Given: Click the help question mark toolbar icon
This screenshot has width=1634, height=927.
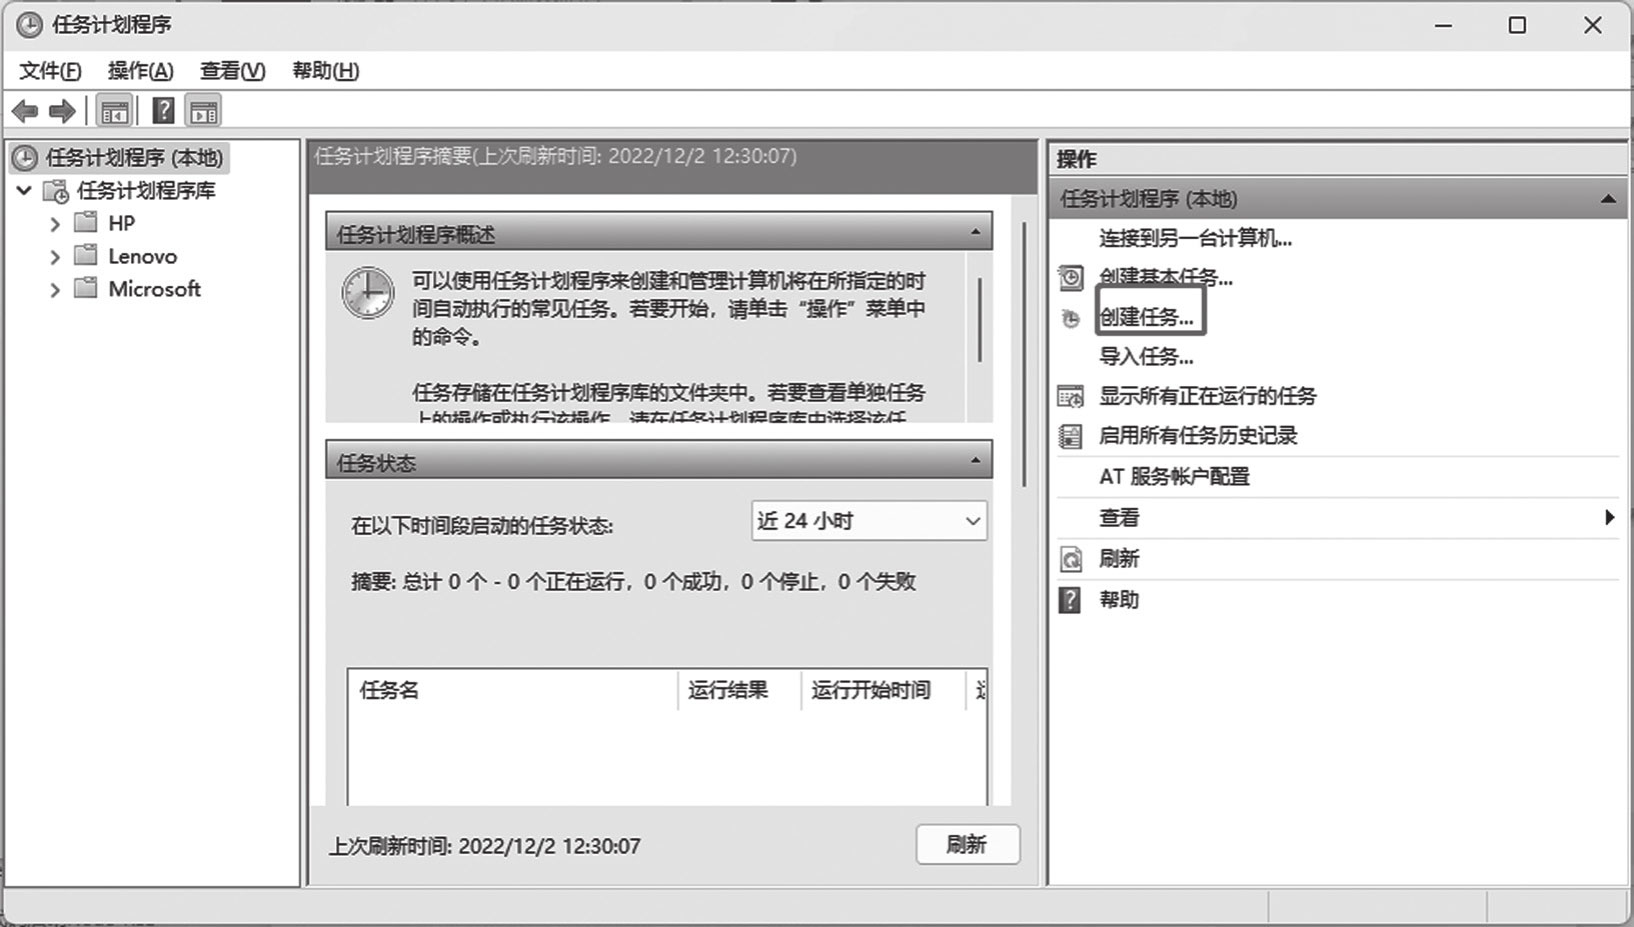Looking at the screenshot, I should (x=163, y=111).
